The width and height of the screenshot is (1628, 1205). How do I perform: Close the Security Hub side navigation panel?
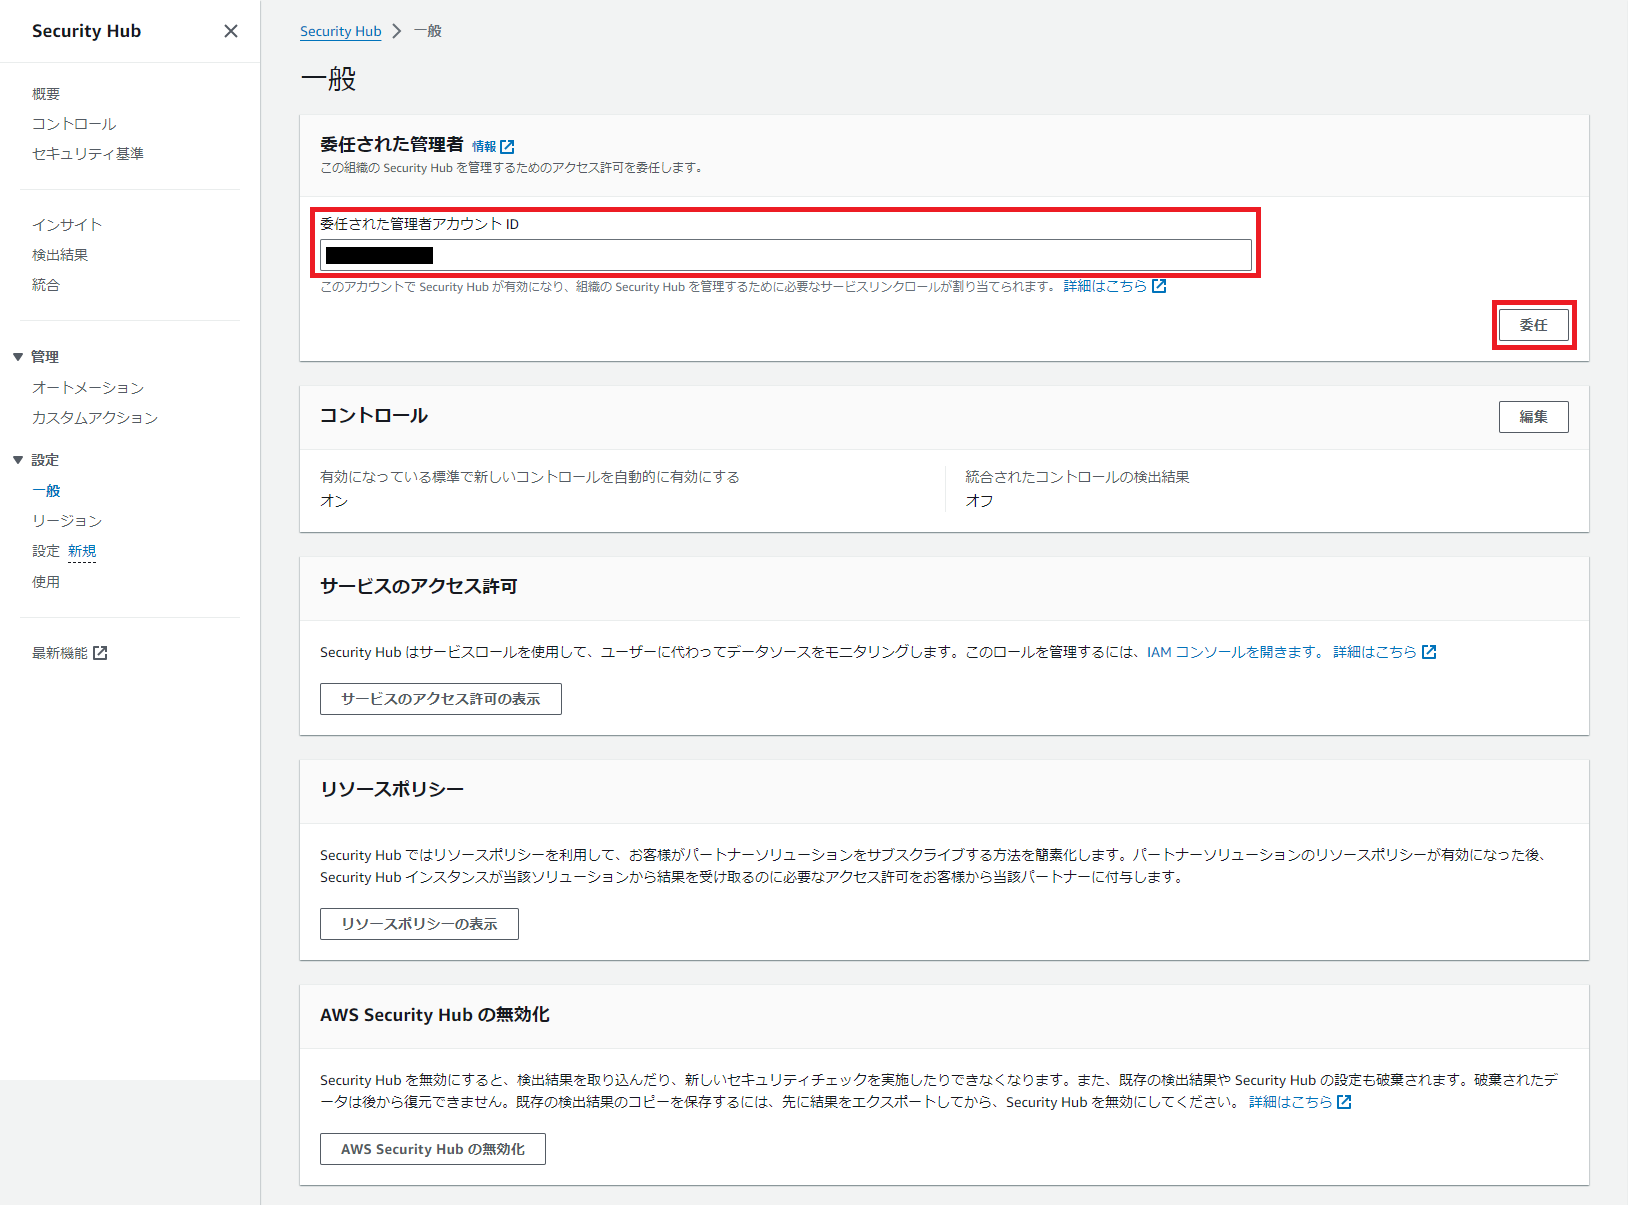pyautogui.click(x=231, y=31)
